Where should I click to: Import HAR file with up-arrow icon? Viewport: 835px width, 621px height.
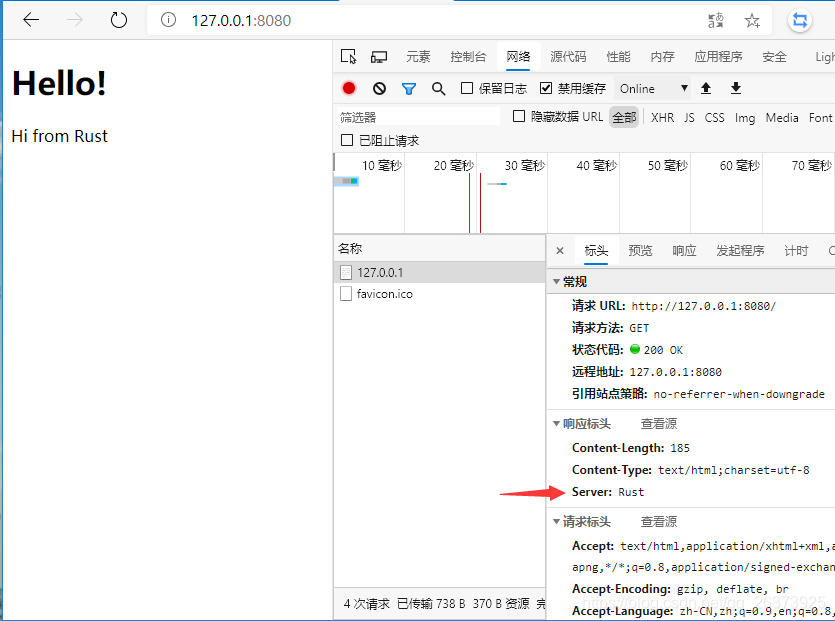coord(707,88)
